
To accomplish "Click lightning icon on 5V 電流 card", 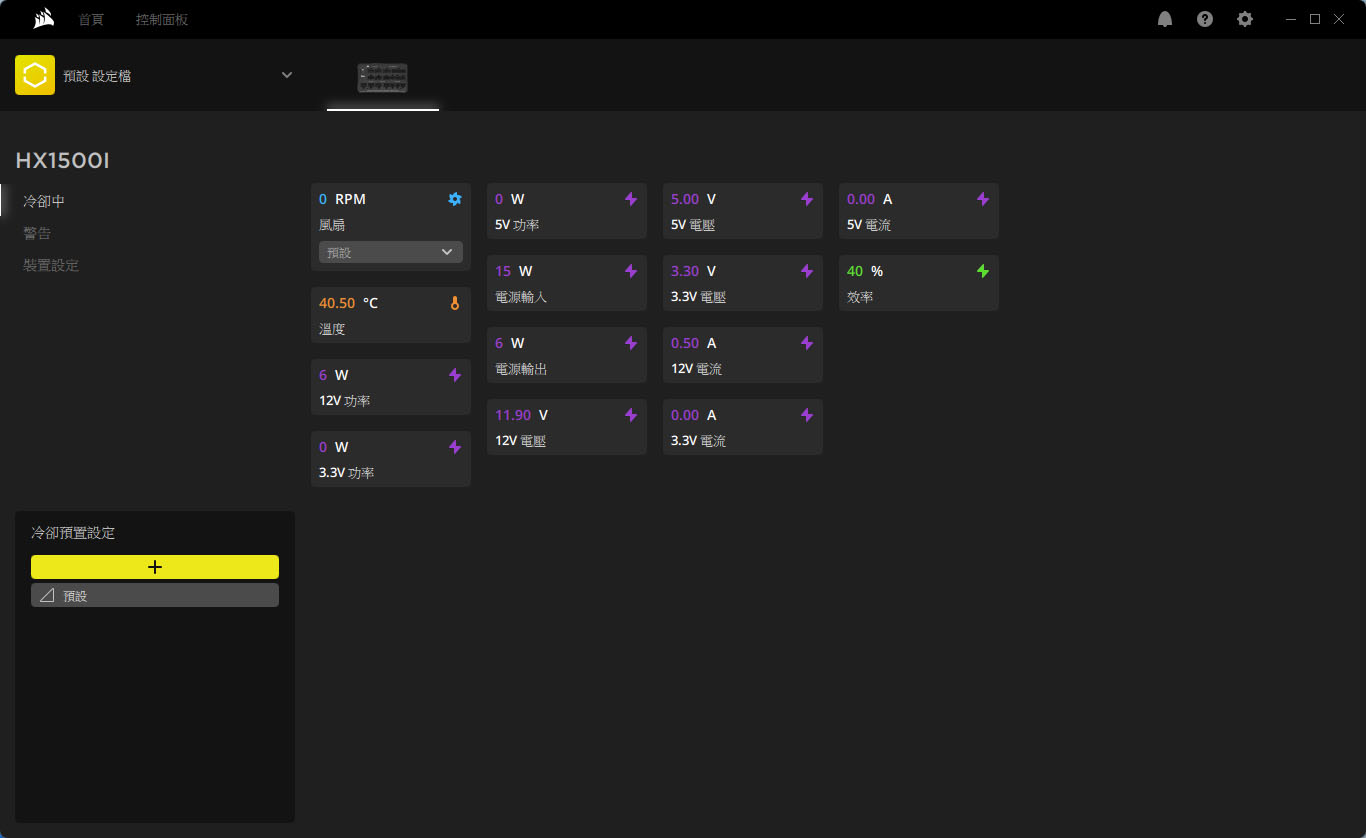I will point(983,199).
